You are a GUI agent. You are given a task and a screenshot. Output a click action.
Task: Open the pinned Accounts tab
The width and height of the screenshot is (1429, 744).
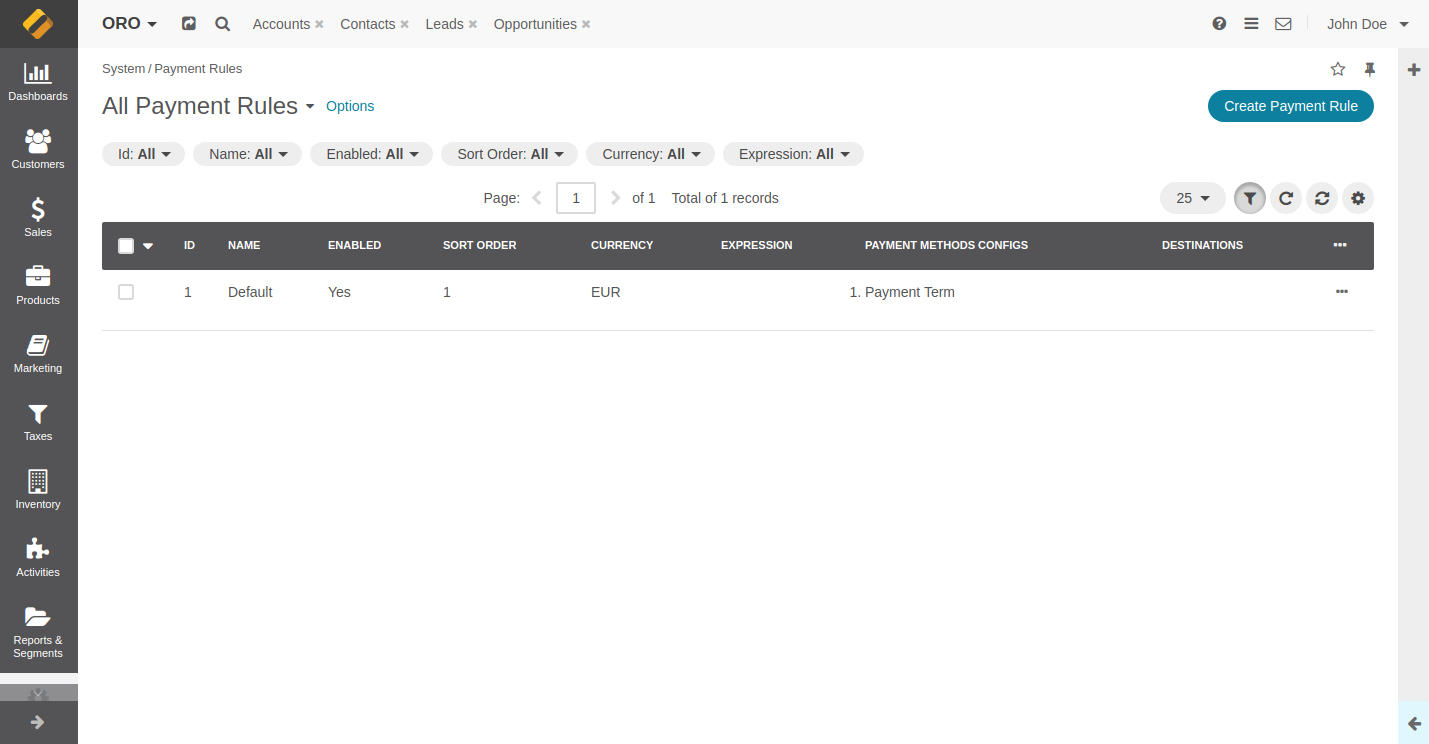click(x=281, y=24)
